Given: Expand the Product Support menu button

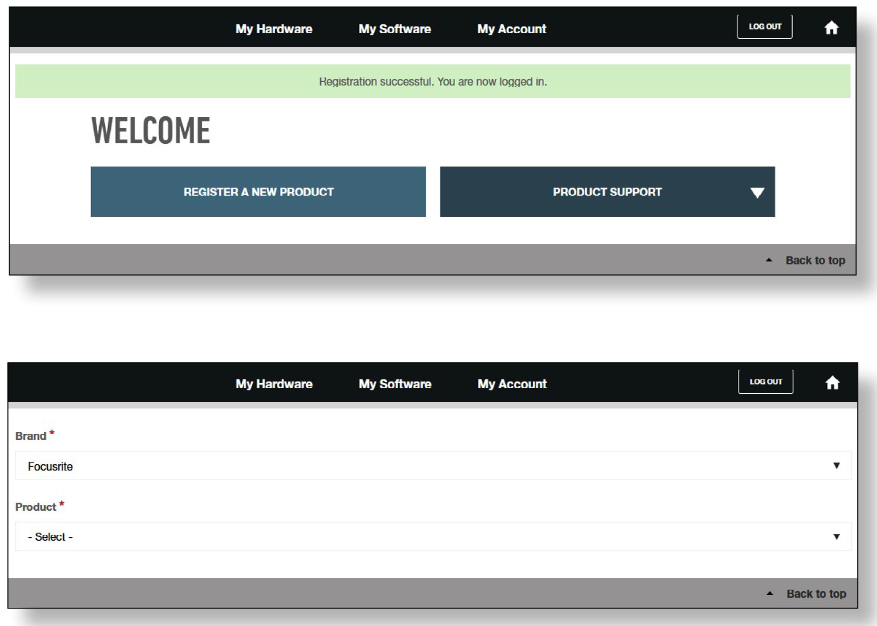Looking at the screenshot, I should pyautogui.click(x=606, y=192).
